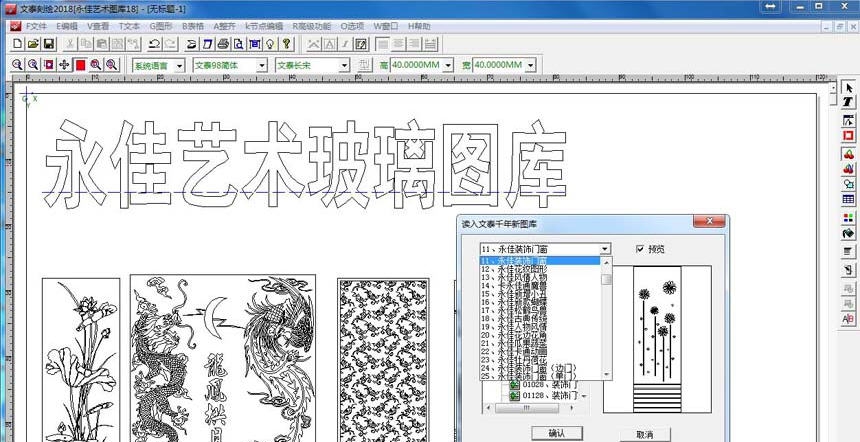Select the arrow pointer tool on right toolbar
The image size is (860, 442).
848,88
